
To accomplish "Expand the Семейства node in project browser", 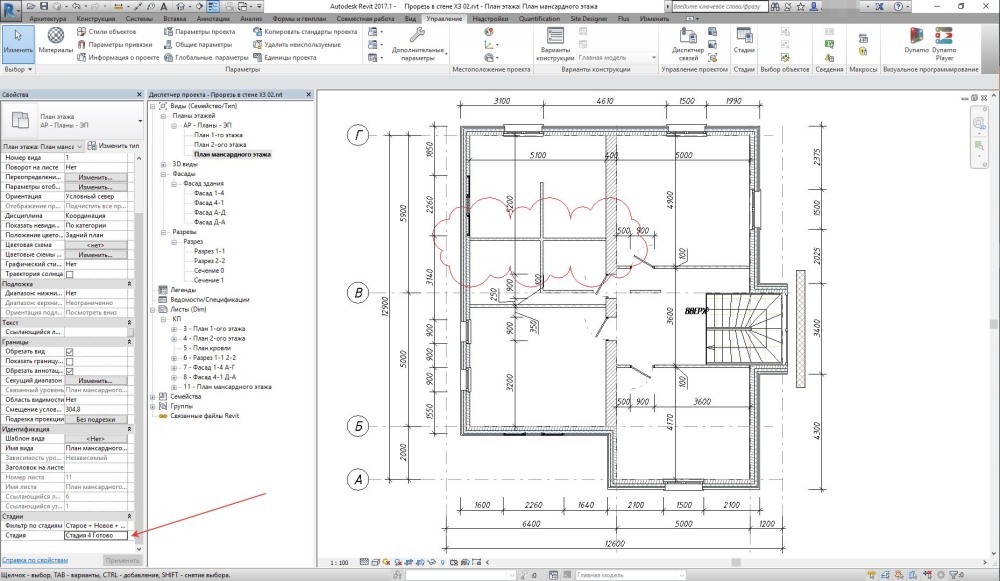I will tap(153, 397).
